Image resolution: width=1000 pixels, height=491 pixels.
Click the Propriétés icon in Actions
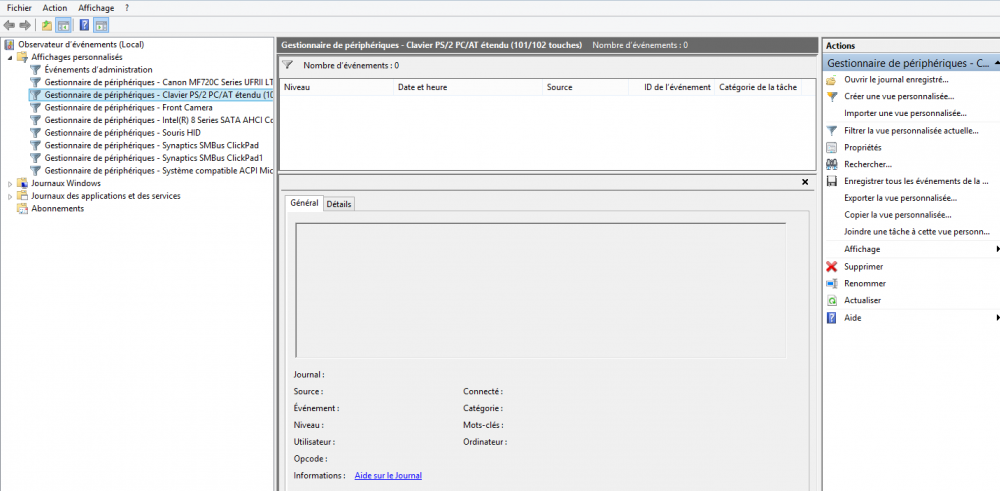832,147
